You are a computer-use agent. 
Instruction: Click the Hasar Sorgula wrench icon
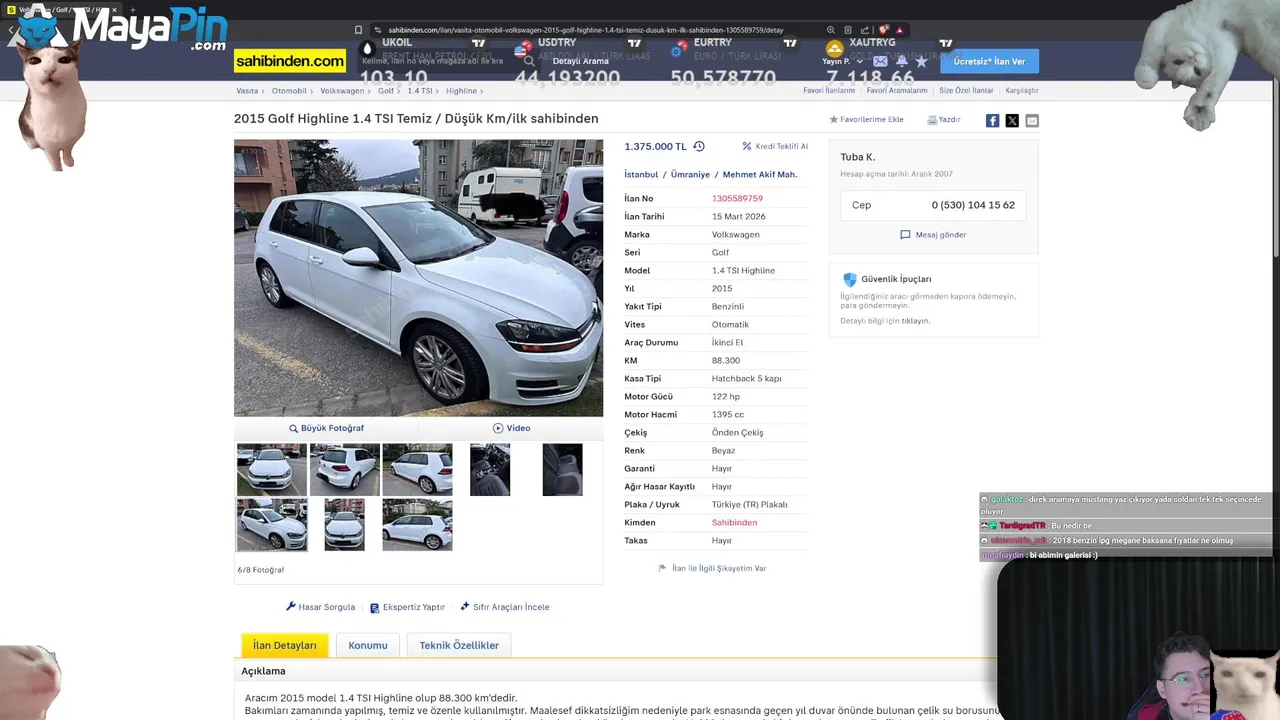[x=291, y=606]
